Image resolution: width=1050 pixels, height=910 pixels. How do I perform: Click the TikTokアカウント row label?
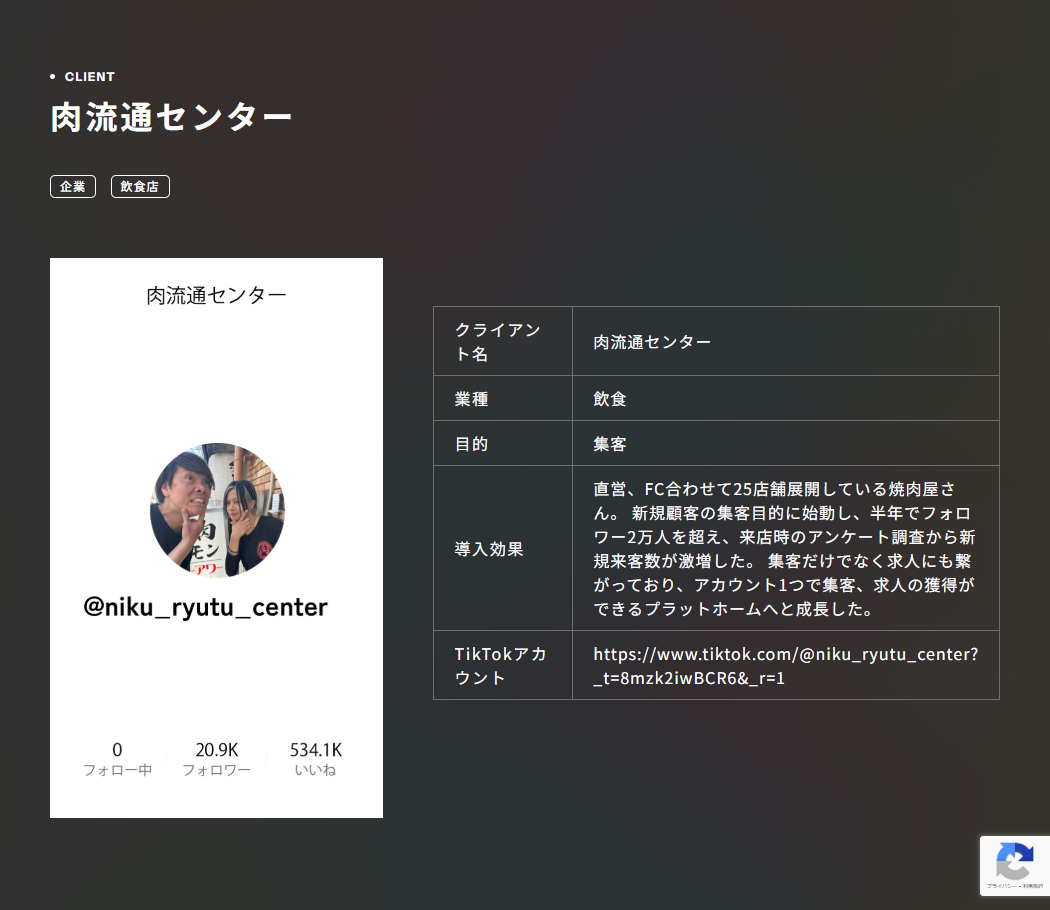pyautogui.click(x=499, y=664)
